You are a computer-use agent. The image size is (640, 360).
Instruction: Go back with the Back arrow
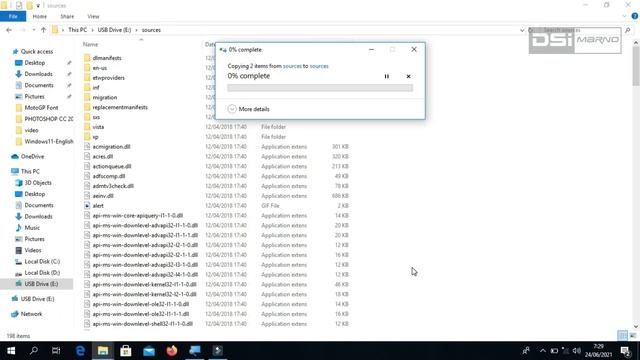[x=9, y=30]
